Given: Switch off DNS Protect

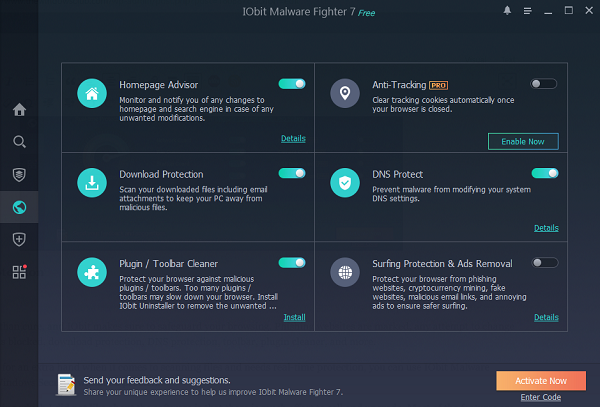Looking at the screenshot, I should tap(545, 173).
